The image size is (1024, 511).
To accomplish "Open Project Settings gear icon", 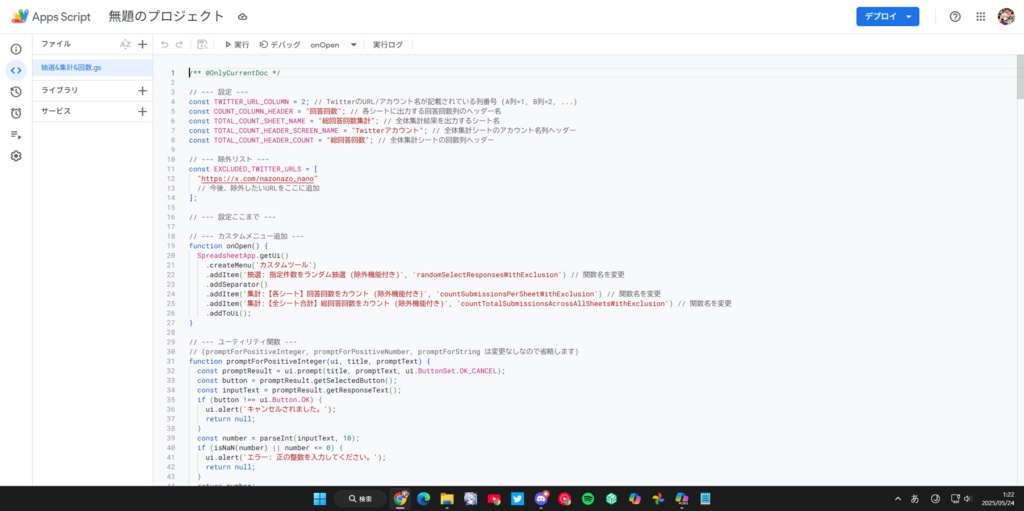I will point(16,156).
